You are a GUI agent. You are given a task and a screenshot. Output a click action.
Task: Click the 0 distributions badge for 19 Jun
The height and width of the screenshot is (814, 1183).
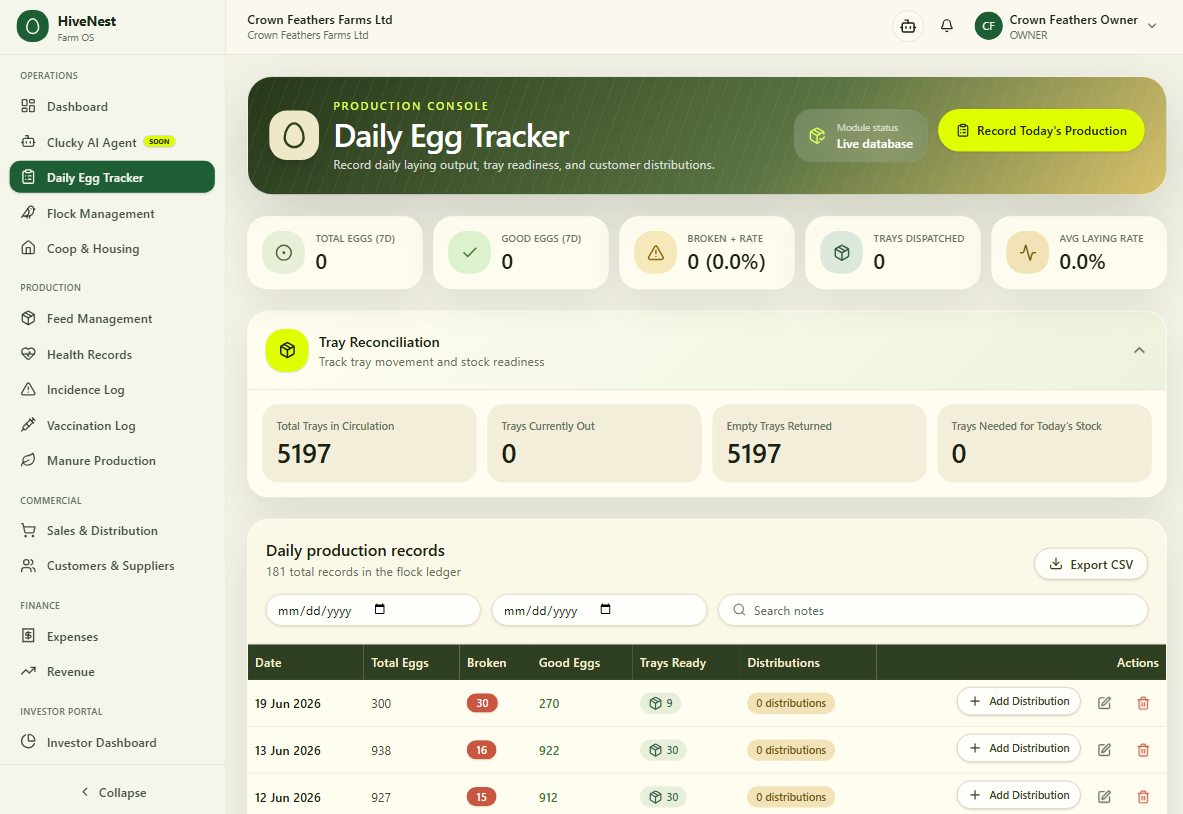(791, 703)
